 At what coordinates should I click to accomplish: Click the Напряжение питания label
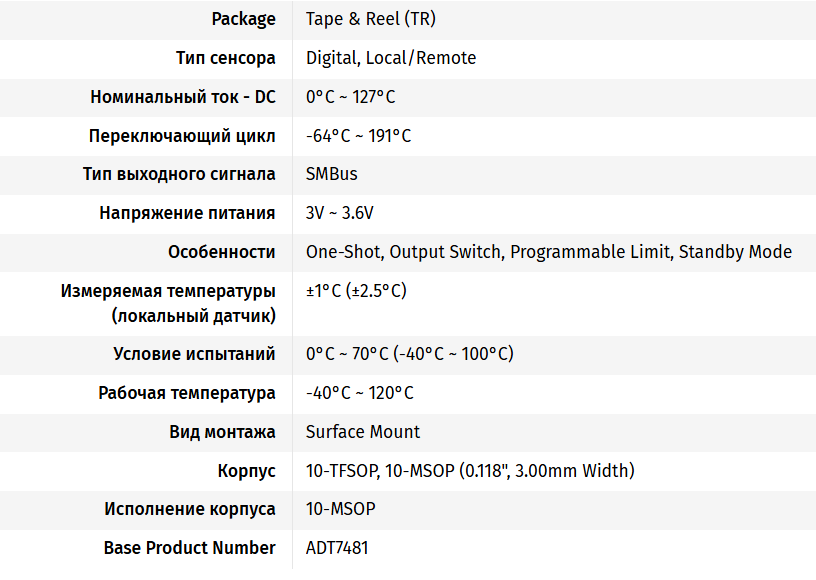(x=187, y=213)
